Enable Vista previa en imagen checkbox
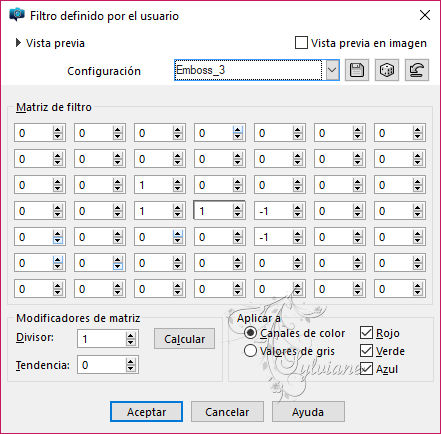 point(301,43)
